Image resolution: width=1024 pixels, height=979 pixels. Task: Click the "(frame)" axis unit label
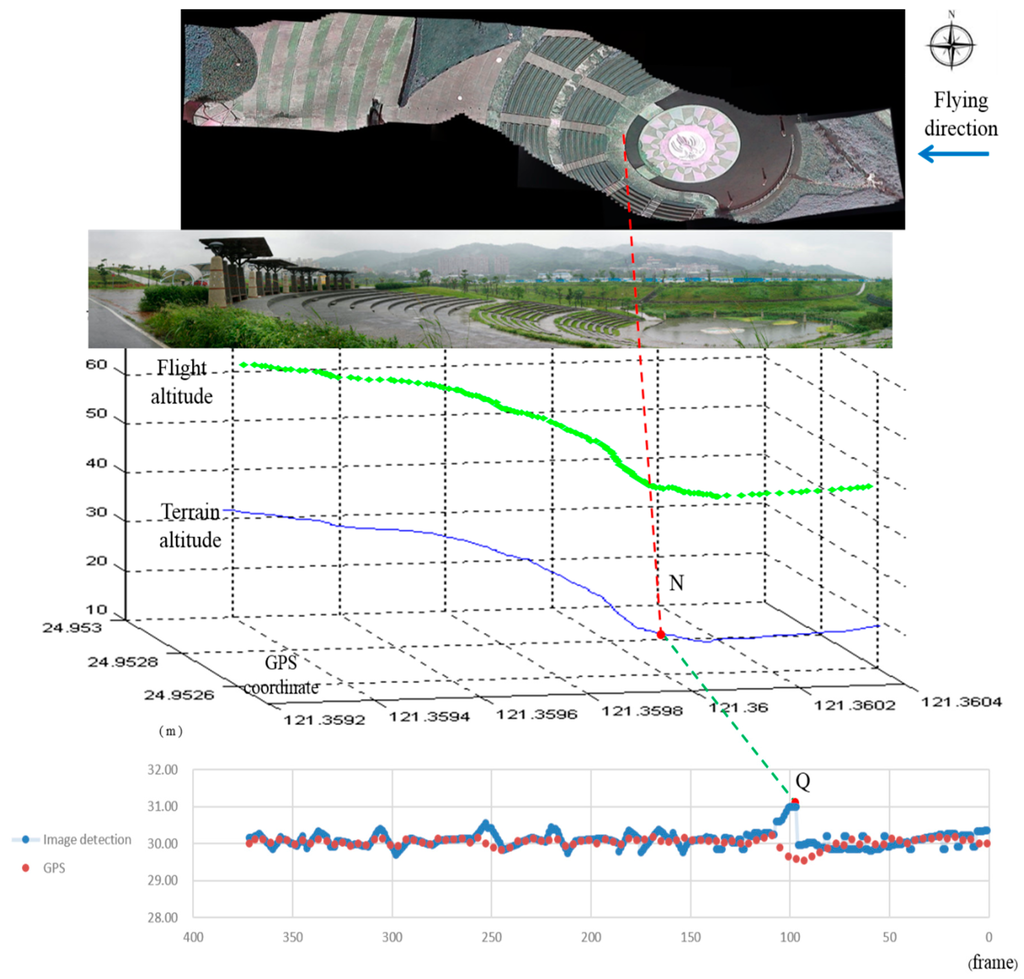995,961
